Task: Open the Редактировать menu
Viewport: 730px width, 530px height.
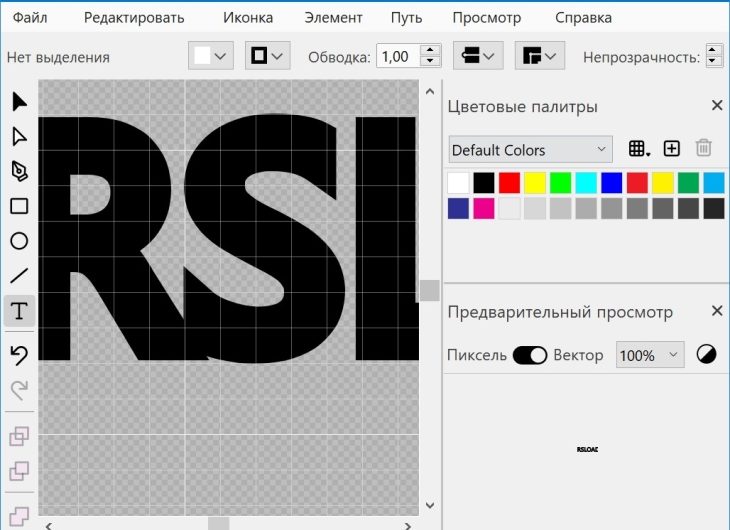Action: (x=134, y=18)
